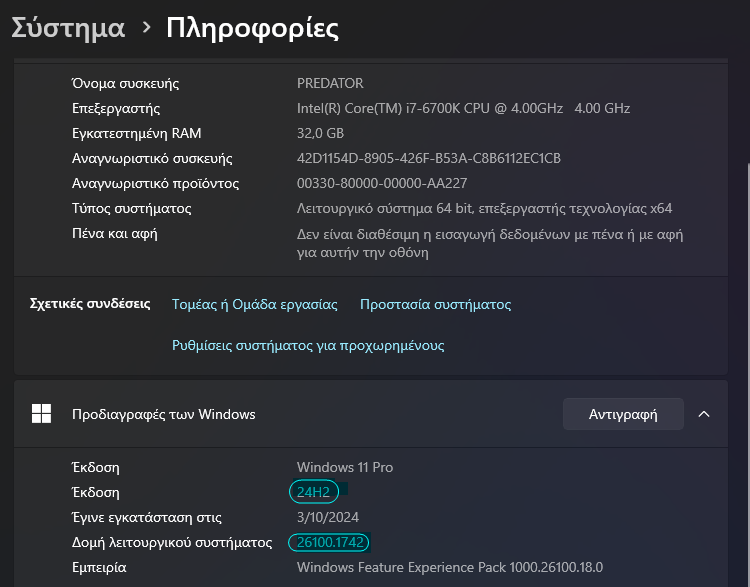Select the device name value PREDATOR
This screenshot has width=750, height=587.
coord(330,83)
